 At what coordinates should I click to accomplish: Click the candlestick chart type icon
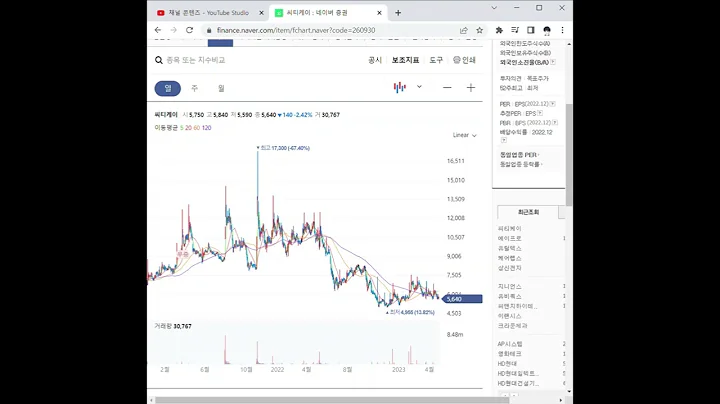click(399, 87)
